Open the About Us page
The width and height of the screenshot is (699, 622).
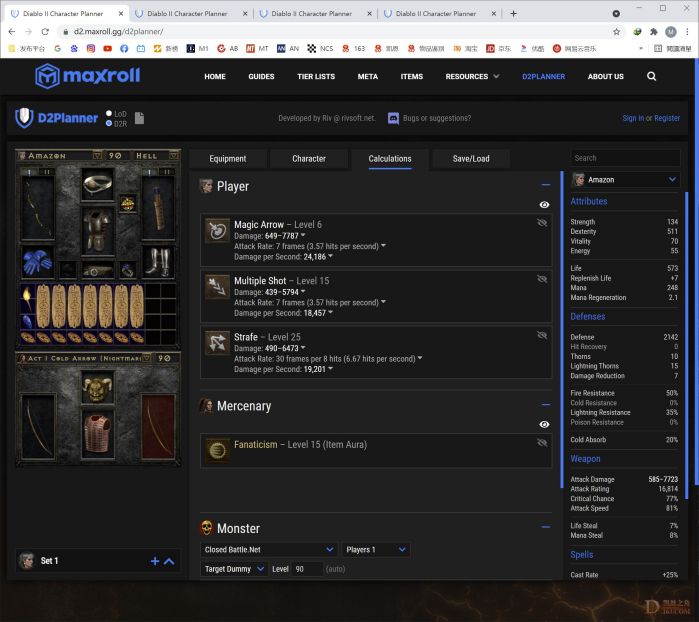605,76
